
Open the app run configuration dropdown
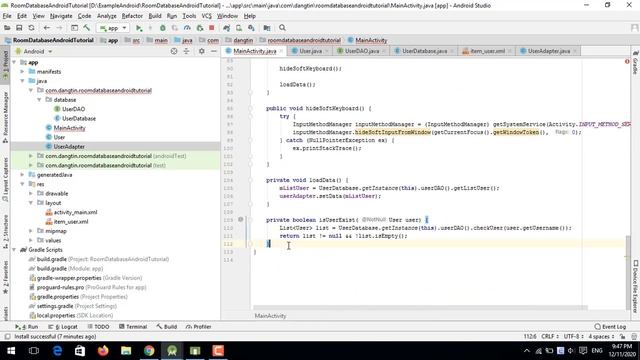tap(113, 28)
